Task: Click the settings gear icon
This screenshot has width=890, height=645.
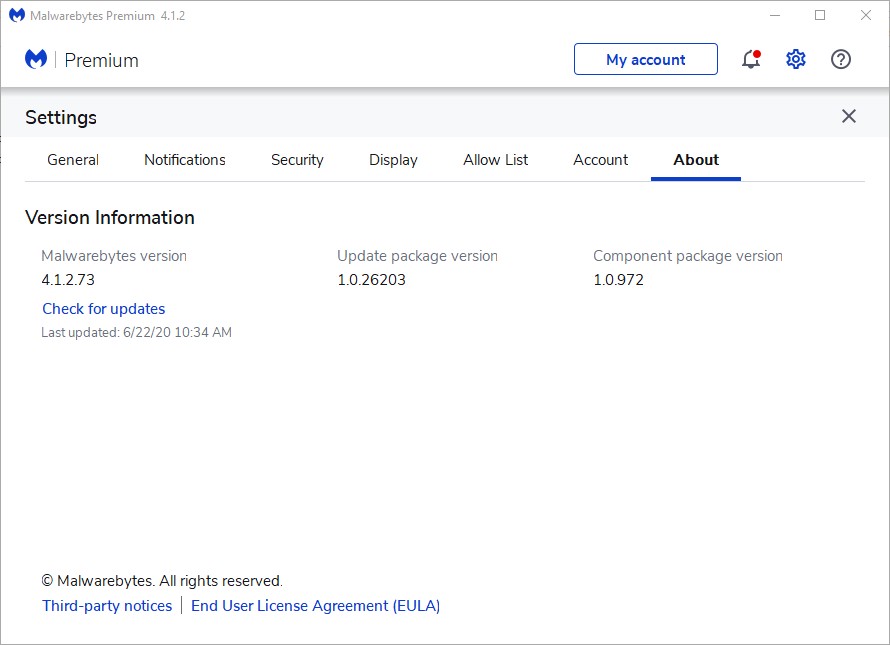Action: [796, 60]
